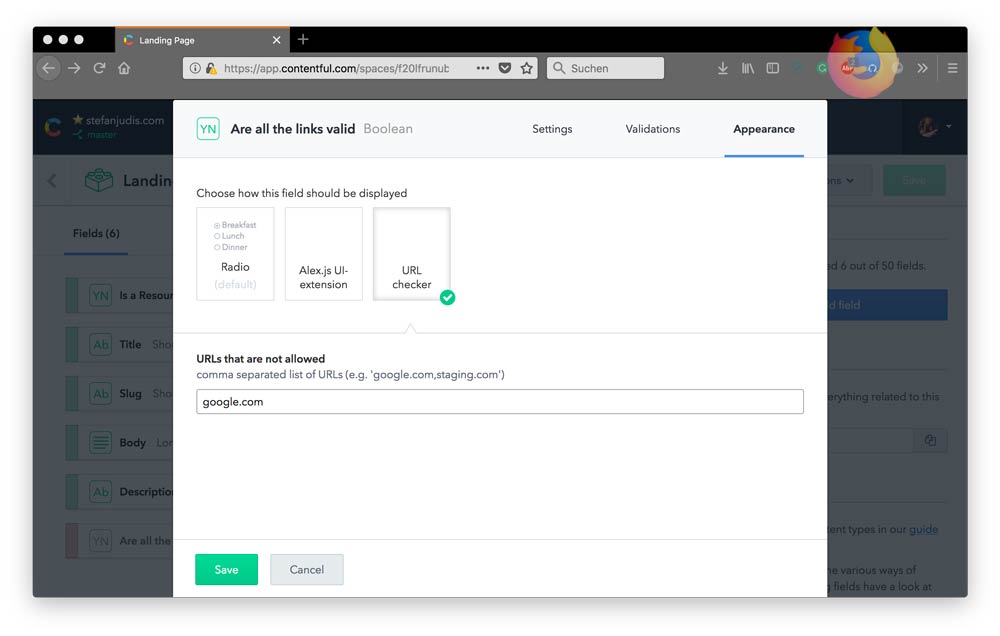Open the Slug field row

(120, 394)
